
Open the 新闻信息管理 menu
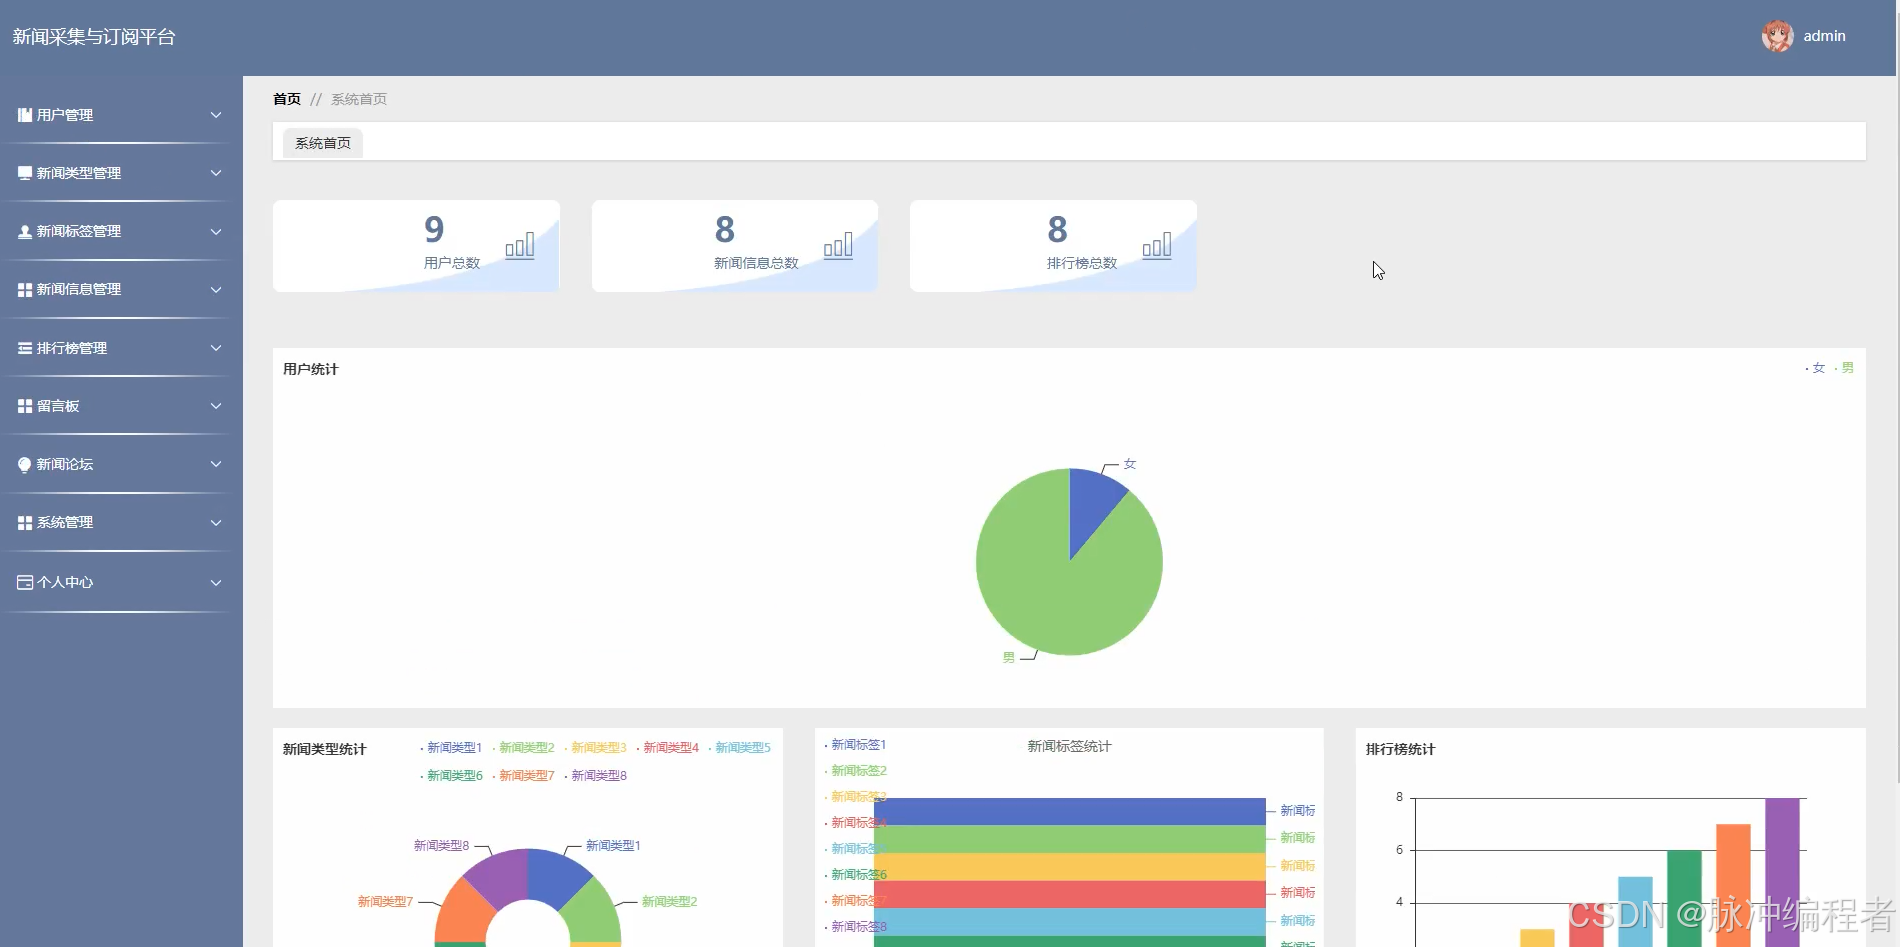tap(121, 289)
